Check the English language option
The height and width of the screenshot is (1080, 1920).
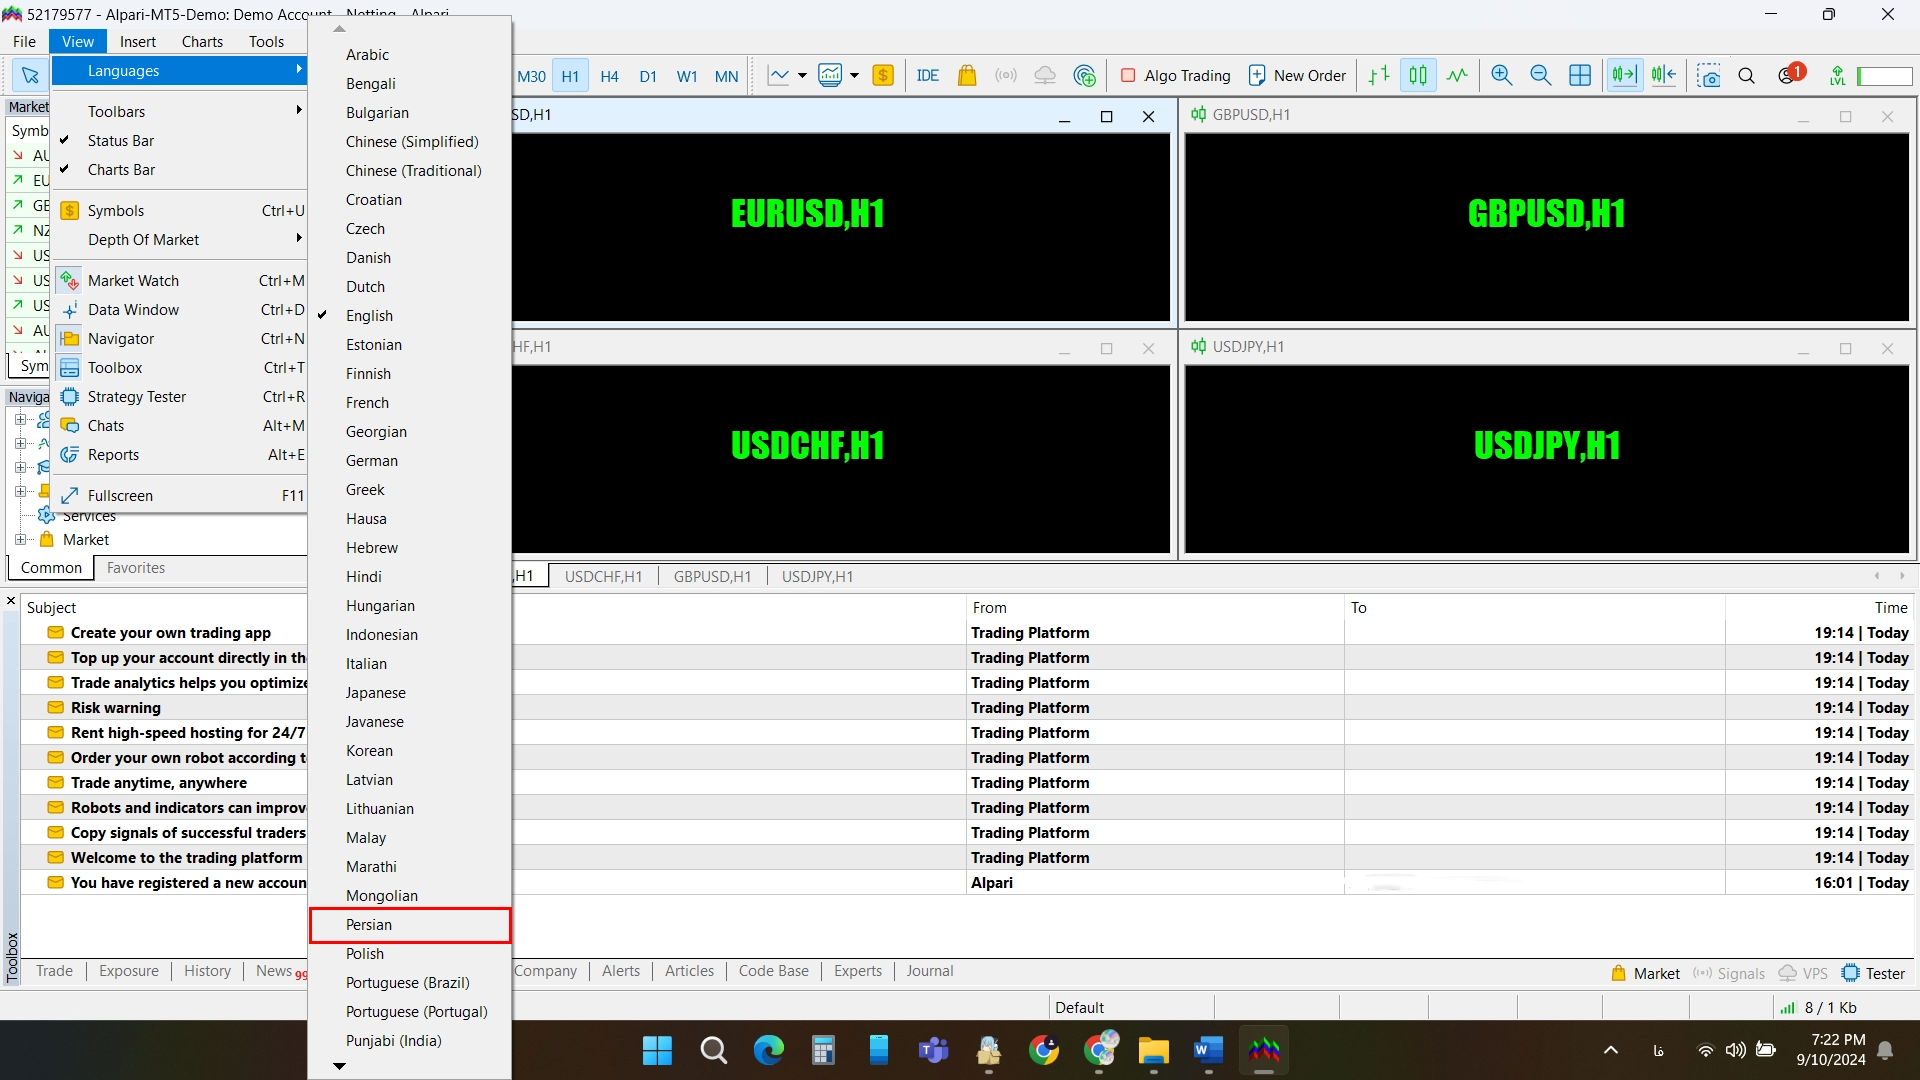(x=368, y=314)
